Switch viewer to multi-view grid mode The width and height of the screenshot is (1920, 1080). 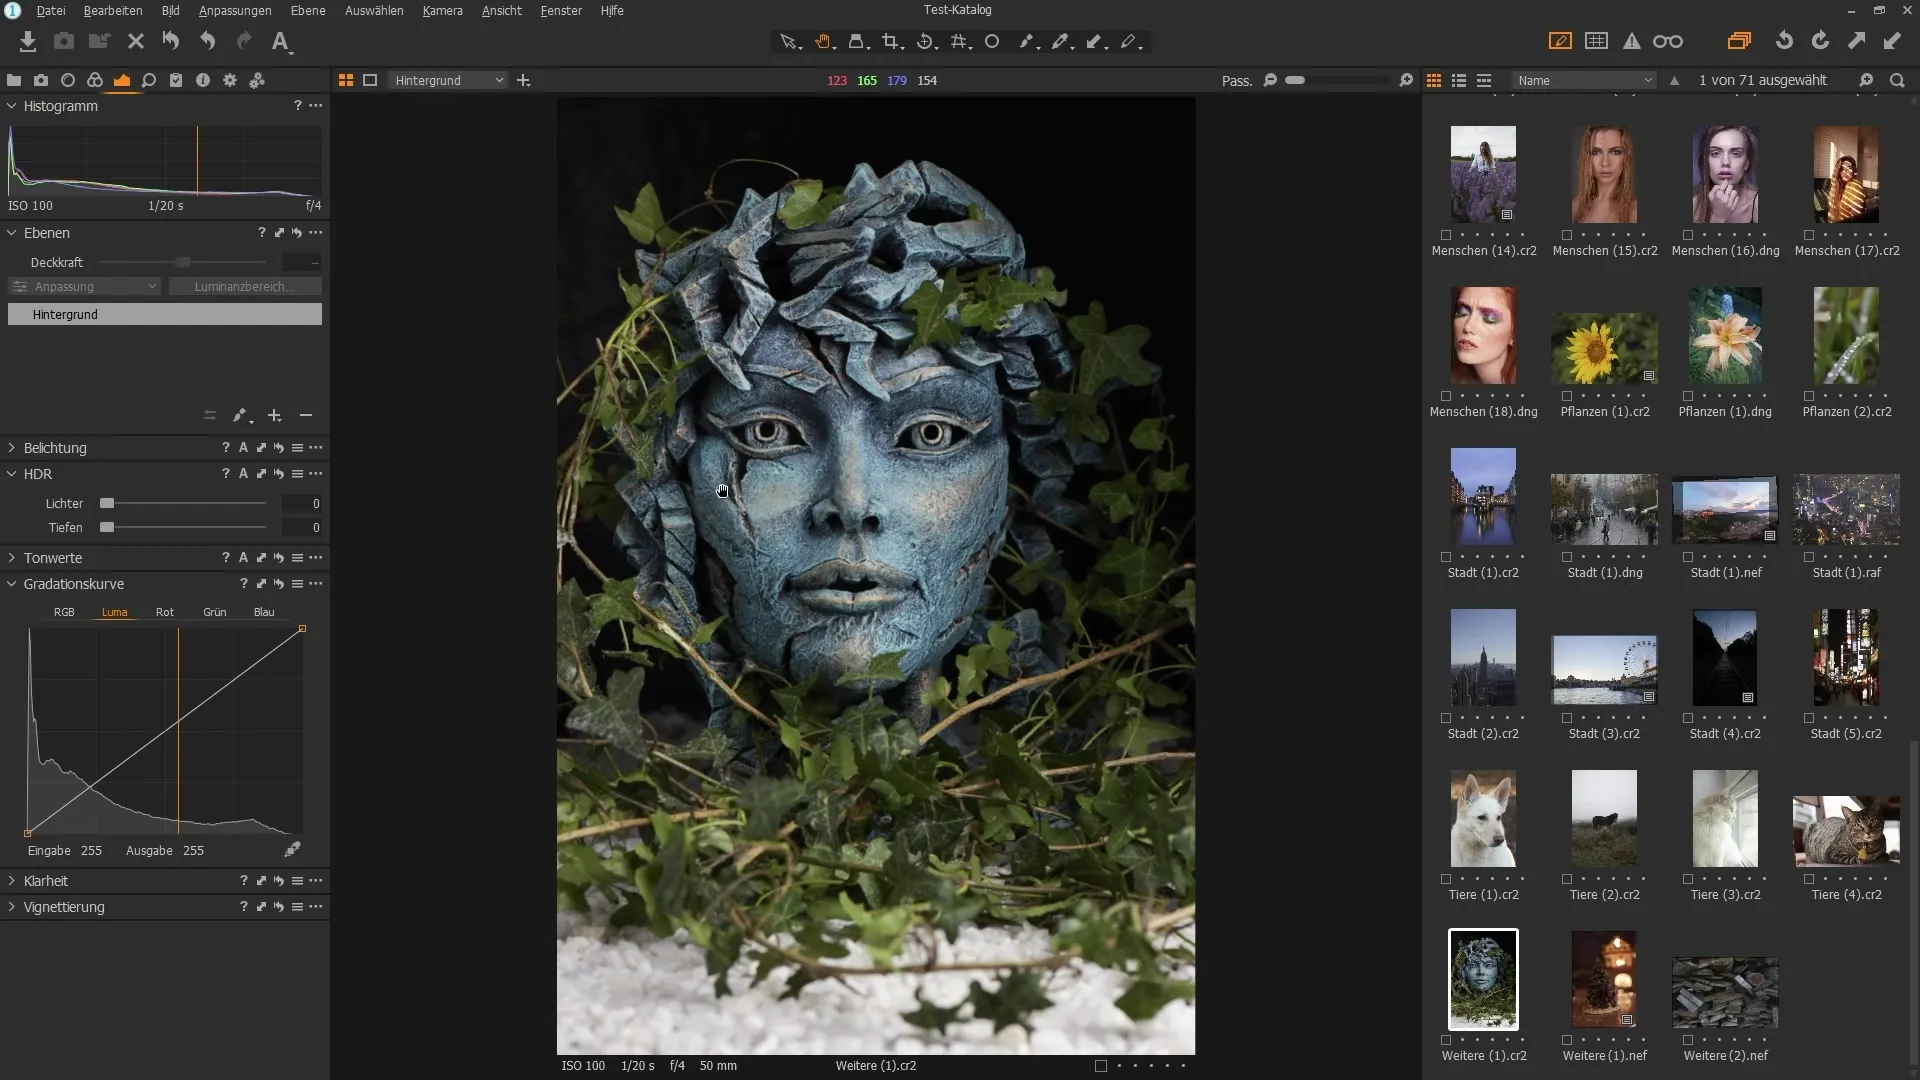[346, 80]
